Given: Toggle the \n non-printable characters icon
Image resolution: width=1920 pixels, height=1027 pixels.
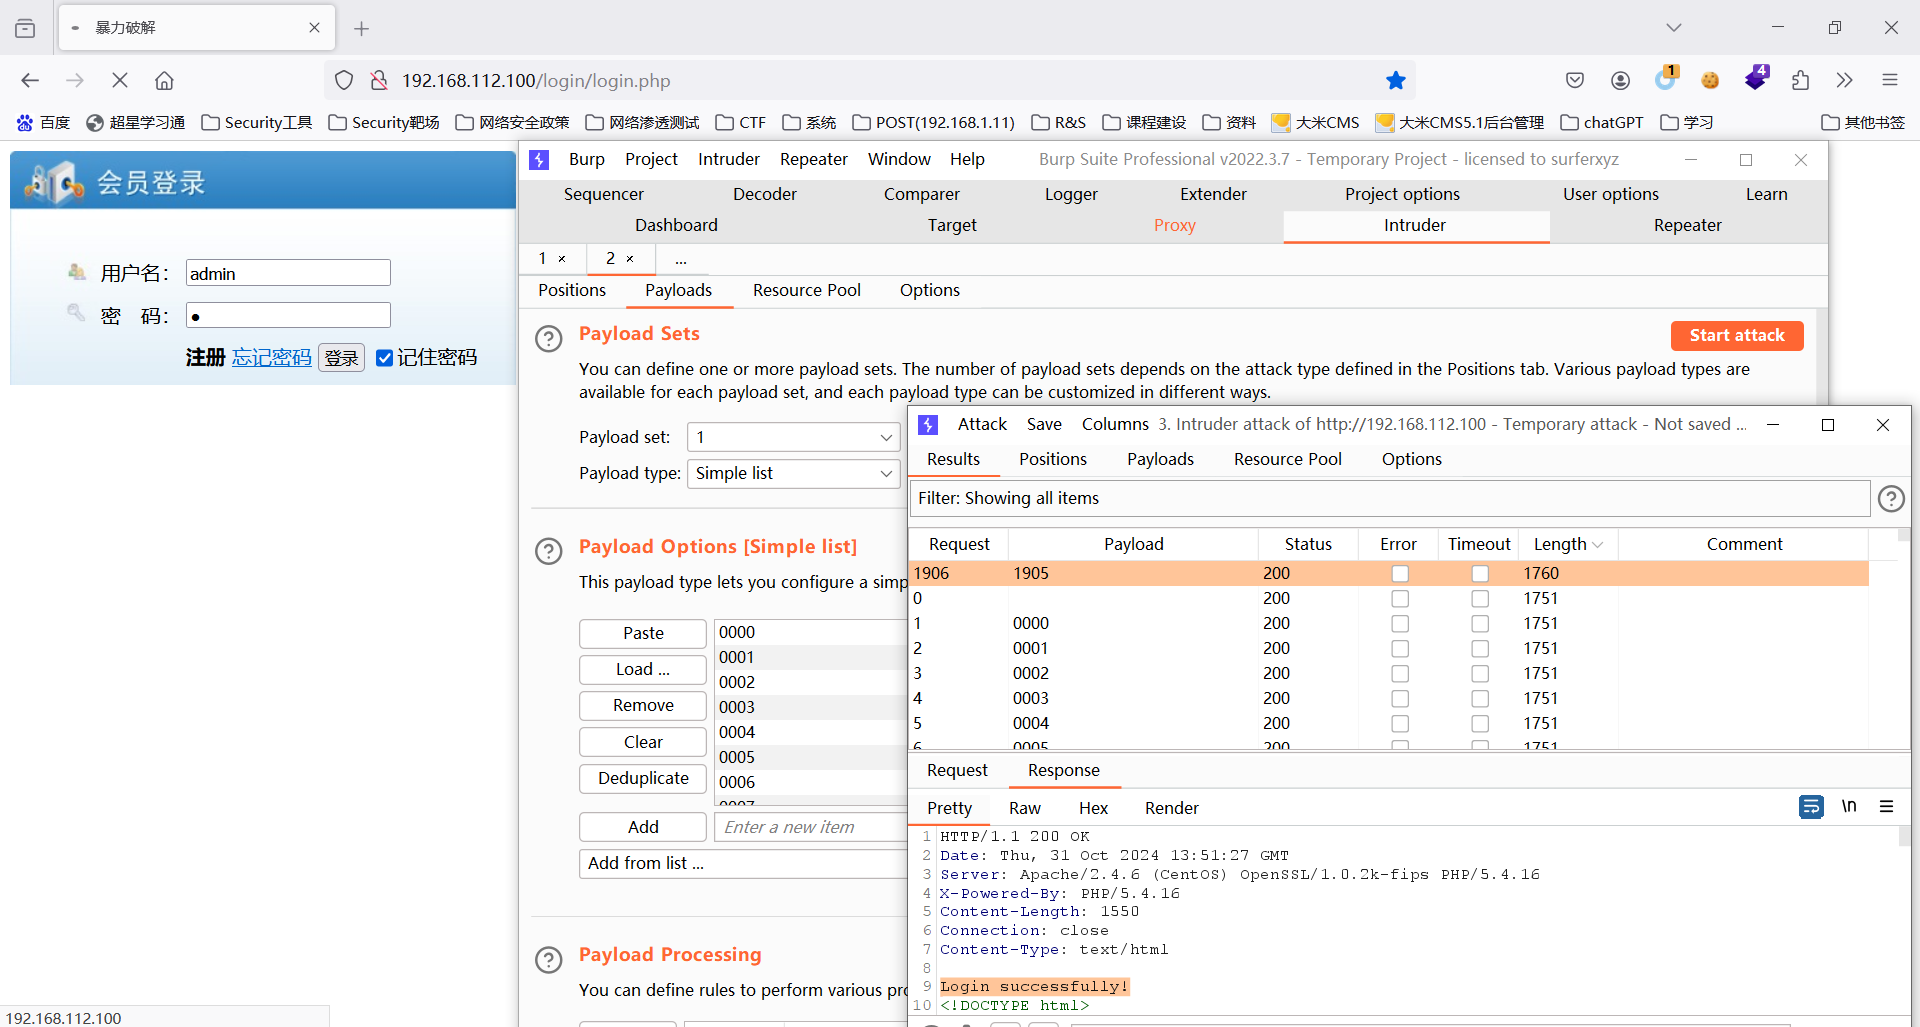Looking at the screenshot, I should (x=1849, y=807).
